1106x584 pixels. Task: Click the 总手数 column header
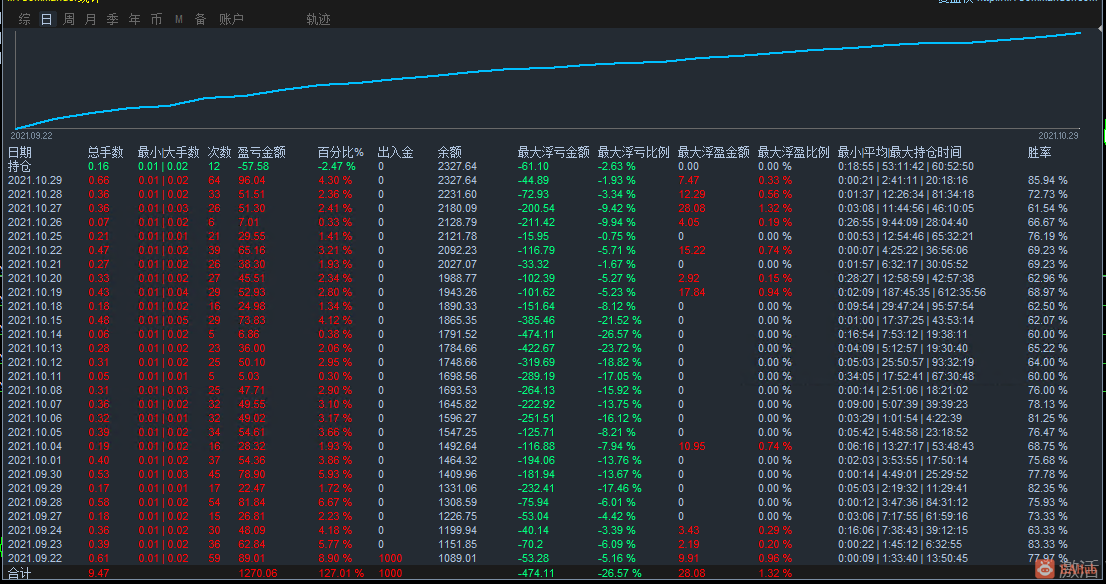(x=106, y=152)
